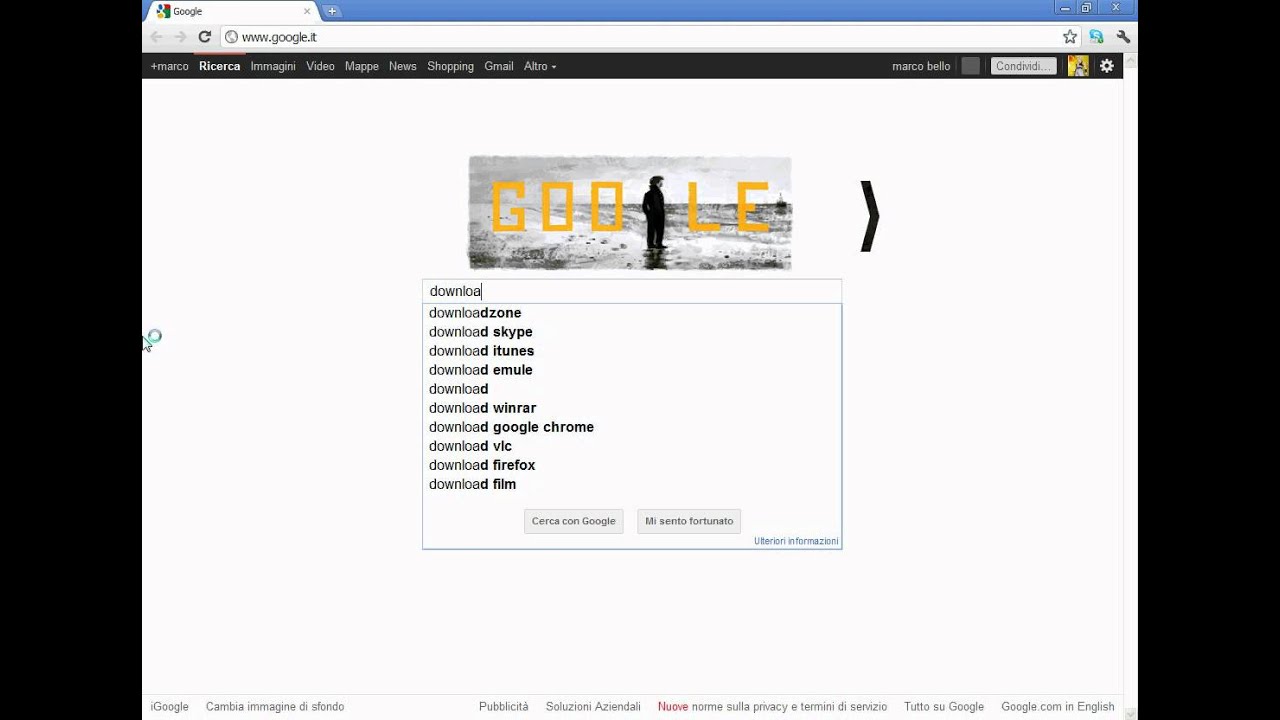Click the Google doodle image
This screenshot has width=1280, height=720.
630,213
